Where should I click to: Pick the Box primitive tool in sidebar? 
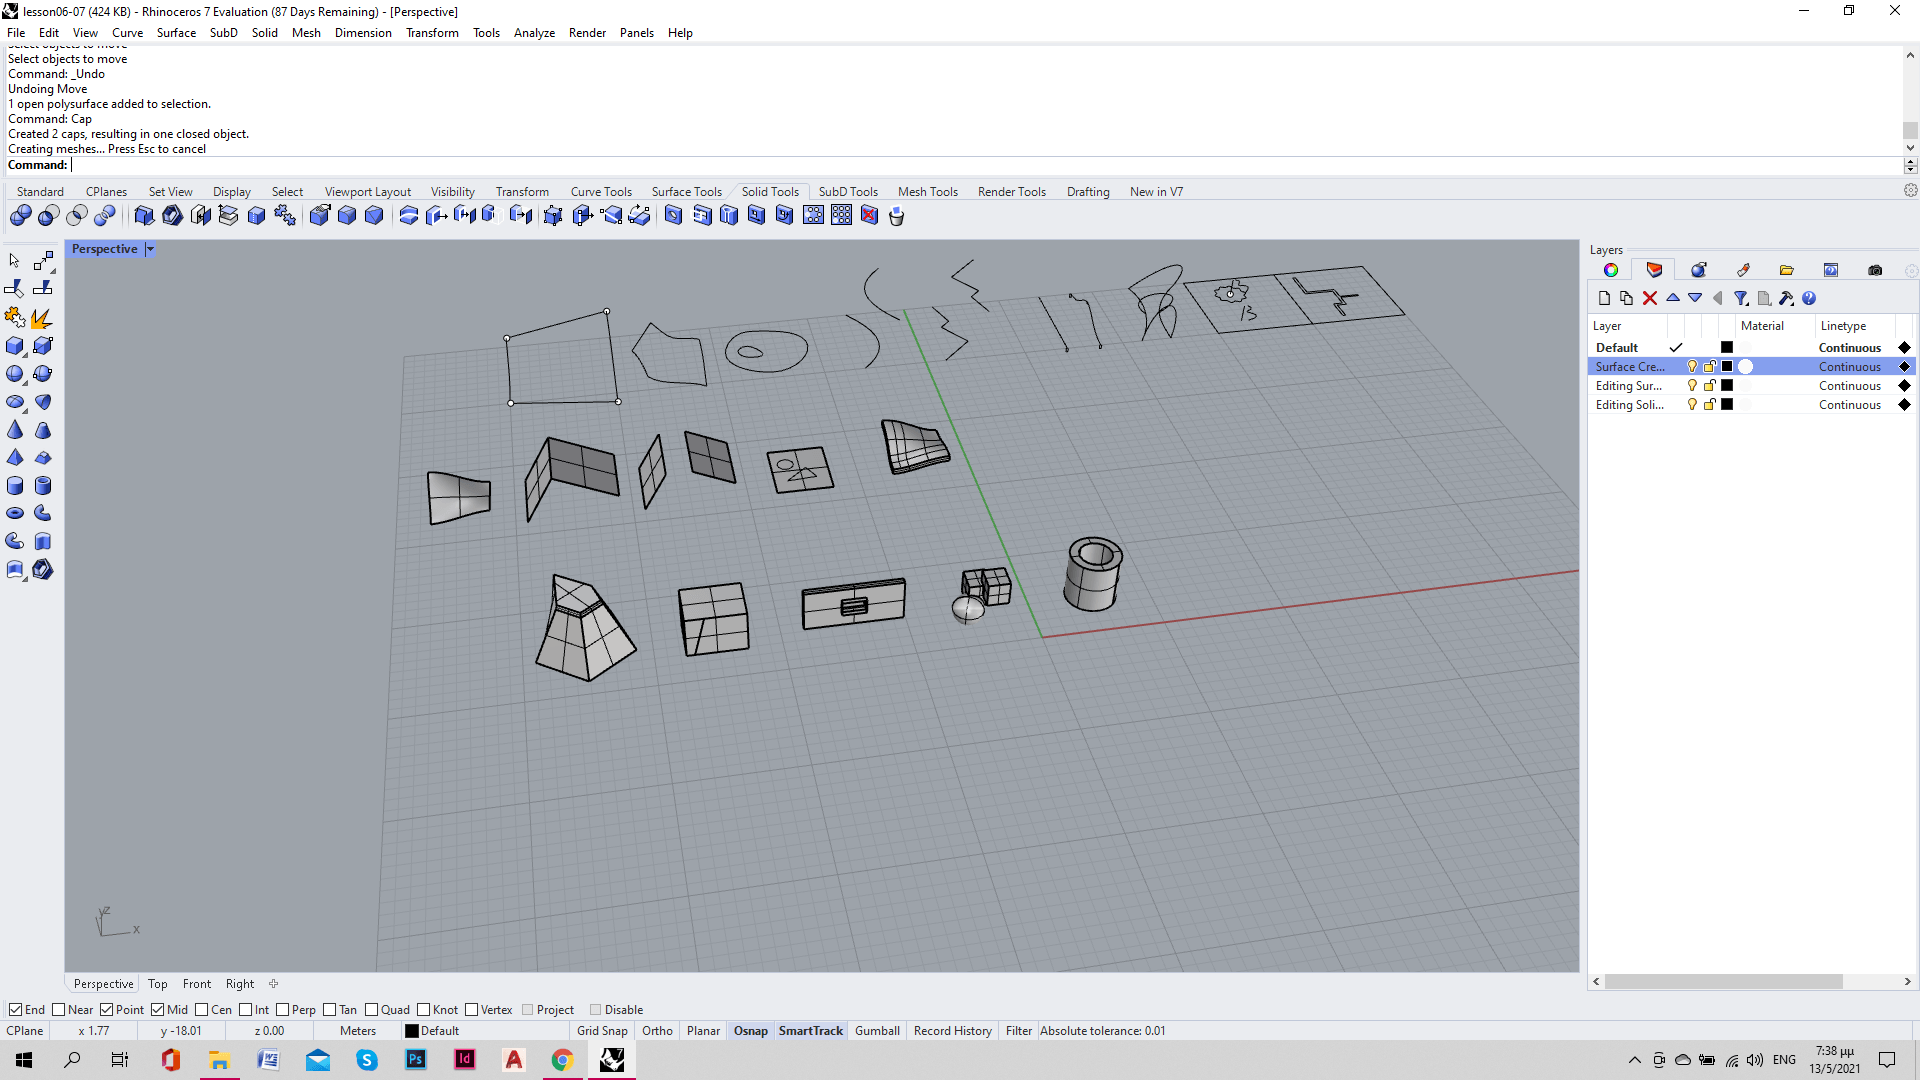[15, 346]
